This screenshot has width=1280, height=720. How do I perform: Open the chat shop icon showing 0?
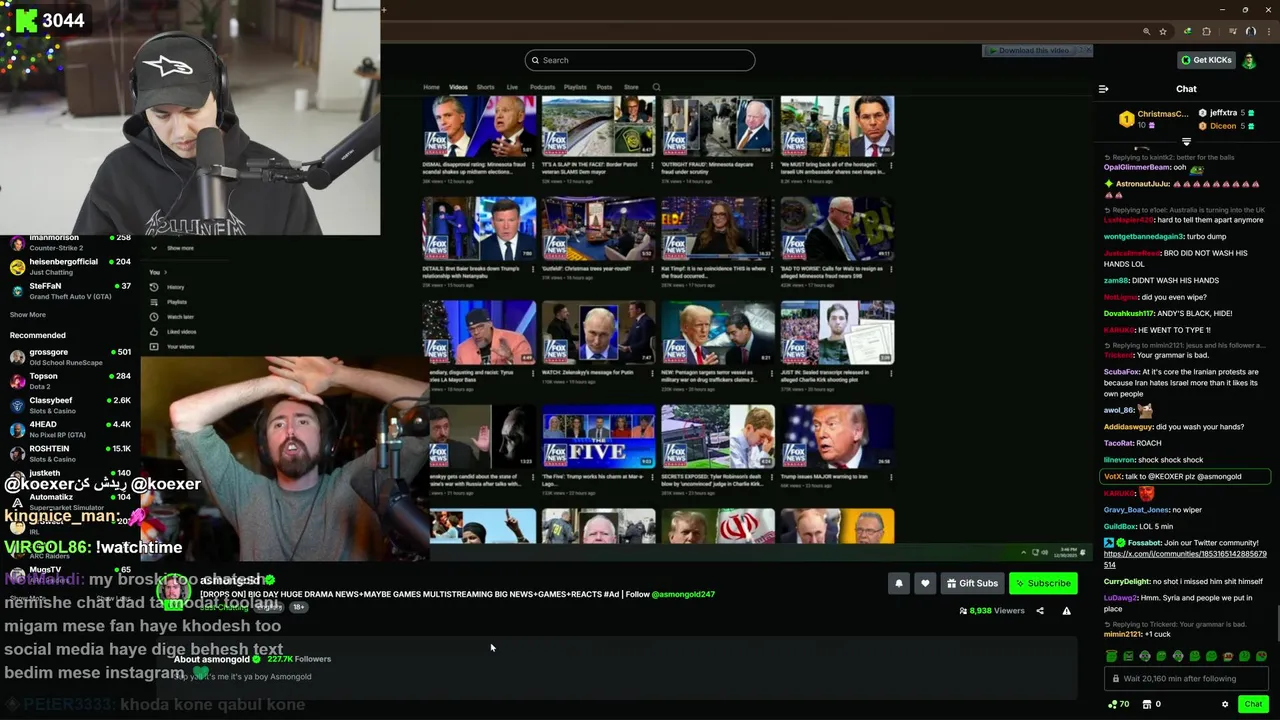[x=1152, y=704]
